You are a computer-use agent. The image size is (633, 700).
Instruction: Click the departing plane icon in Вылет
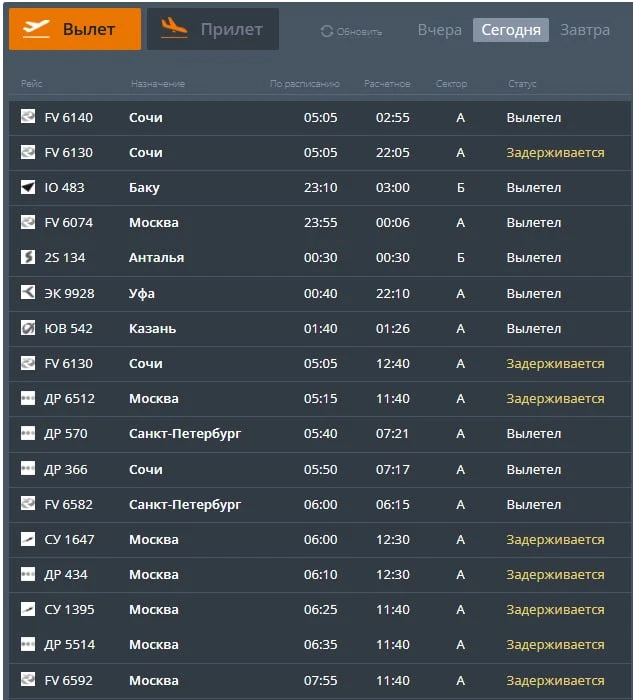(36, 29)
